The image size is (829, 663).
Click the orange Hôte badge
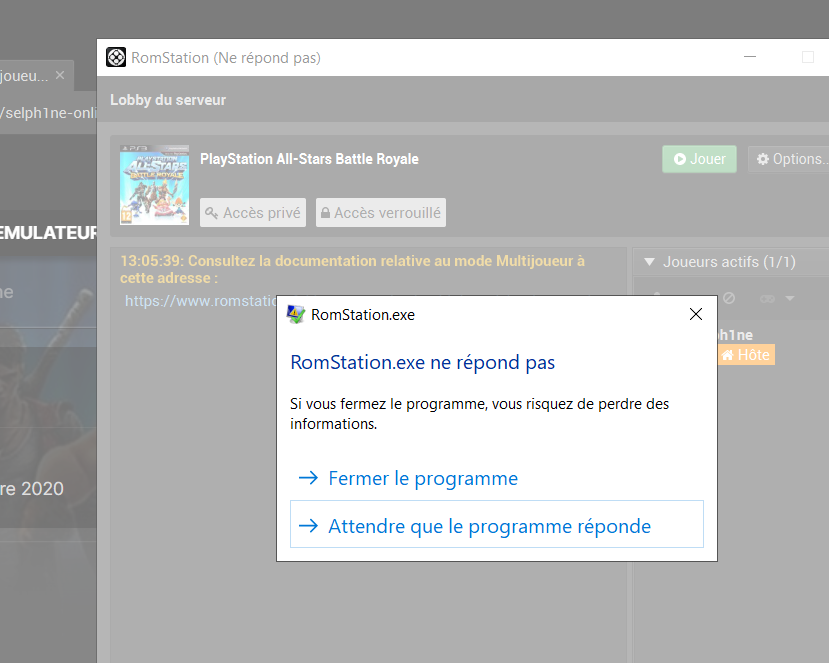click(746, 355)
